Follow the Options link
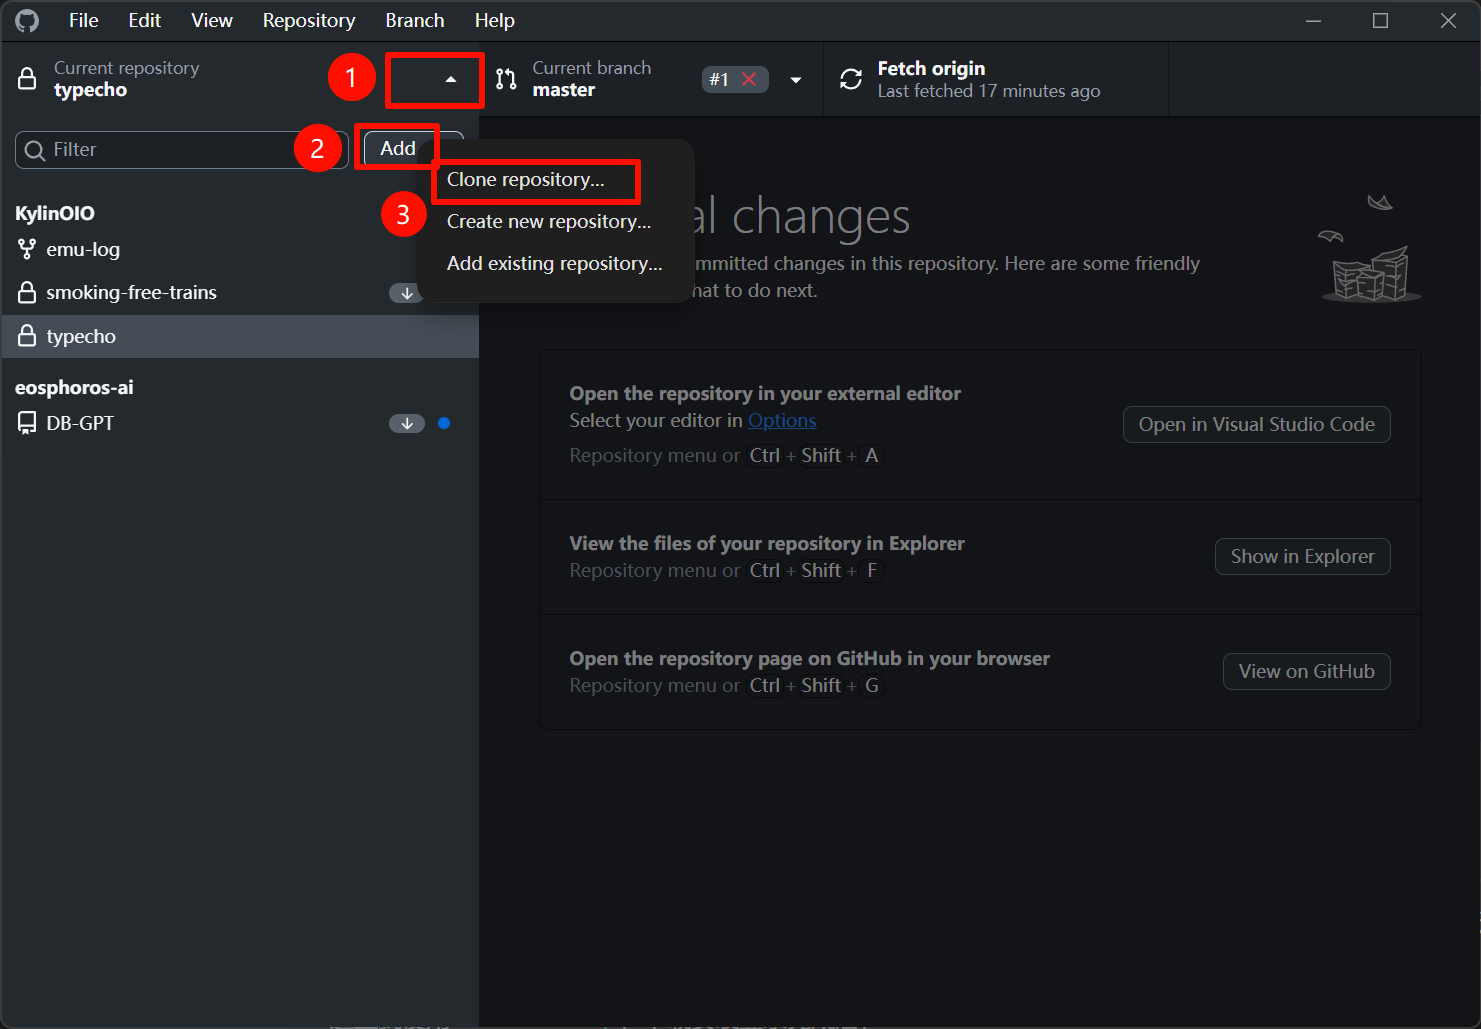Screen dimensions: 1481x1029 click(782, 421)
